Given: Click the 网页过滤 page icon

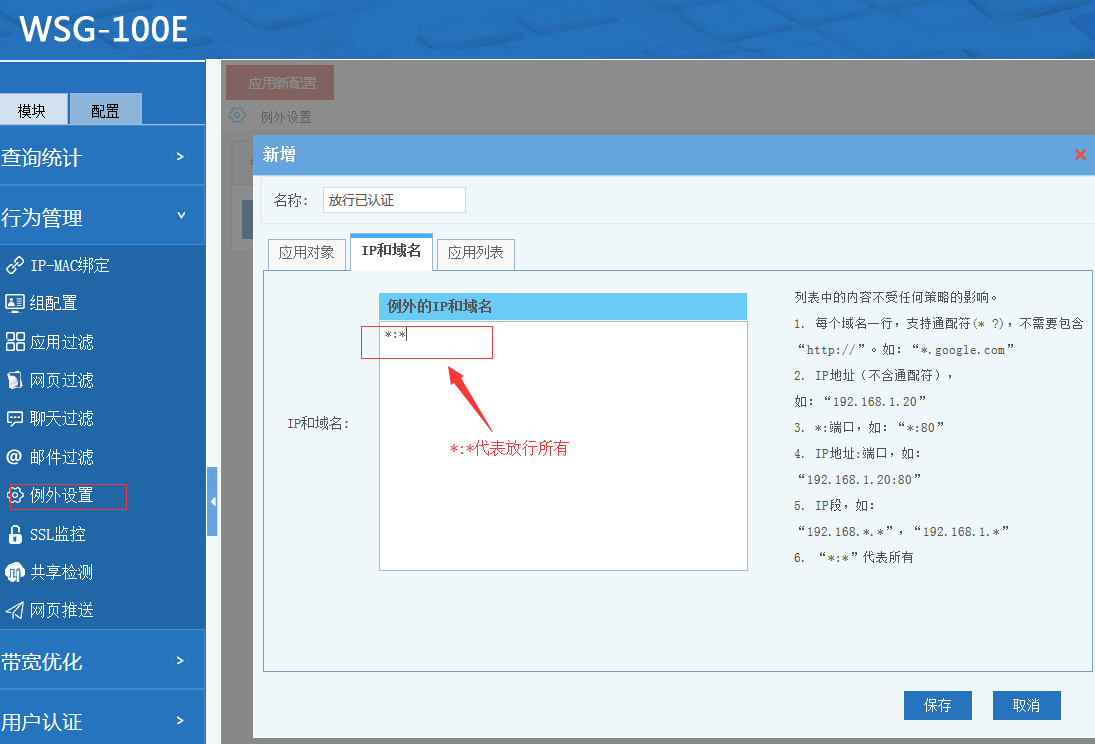Looking at the screenshot, I should click(x=15, y=380).
